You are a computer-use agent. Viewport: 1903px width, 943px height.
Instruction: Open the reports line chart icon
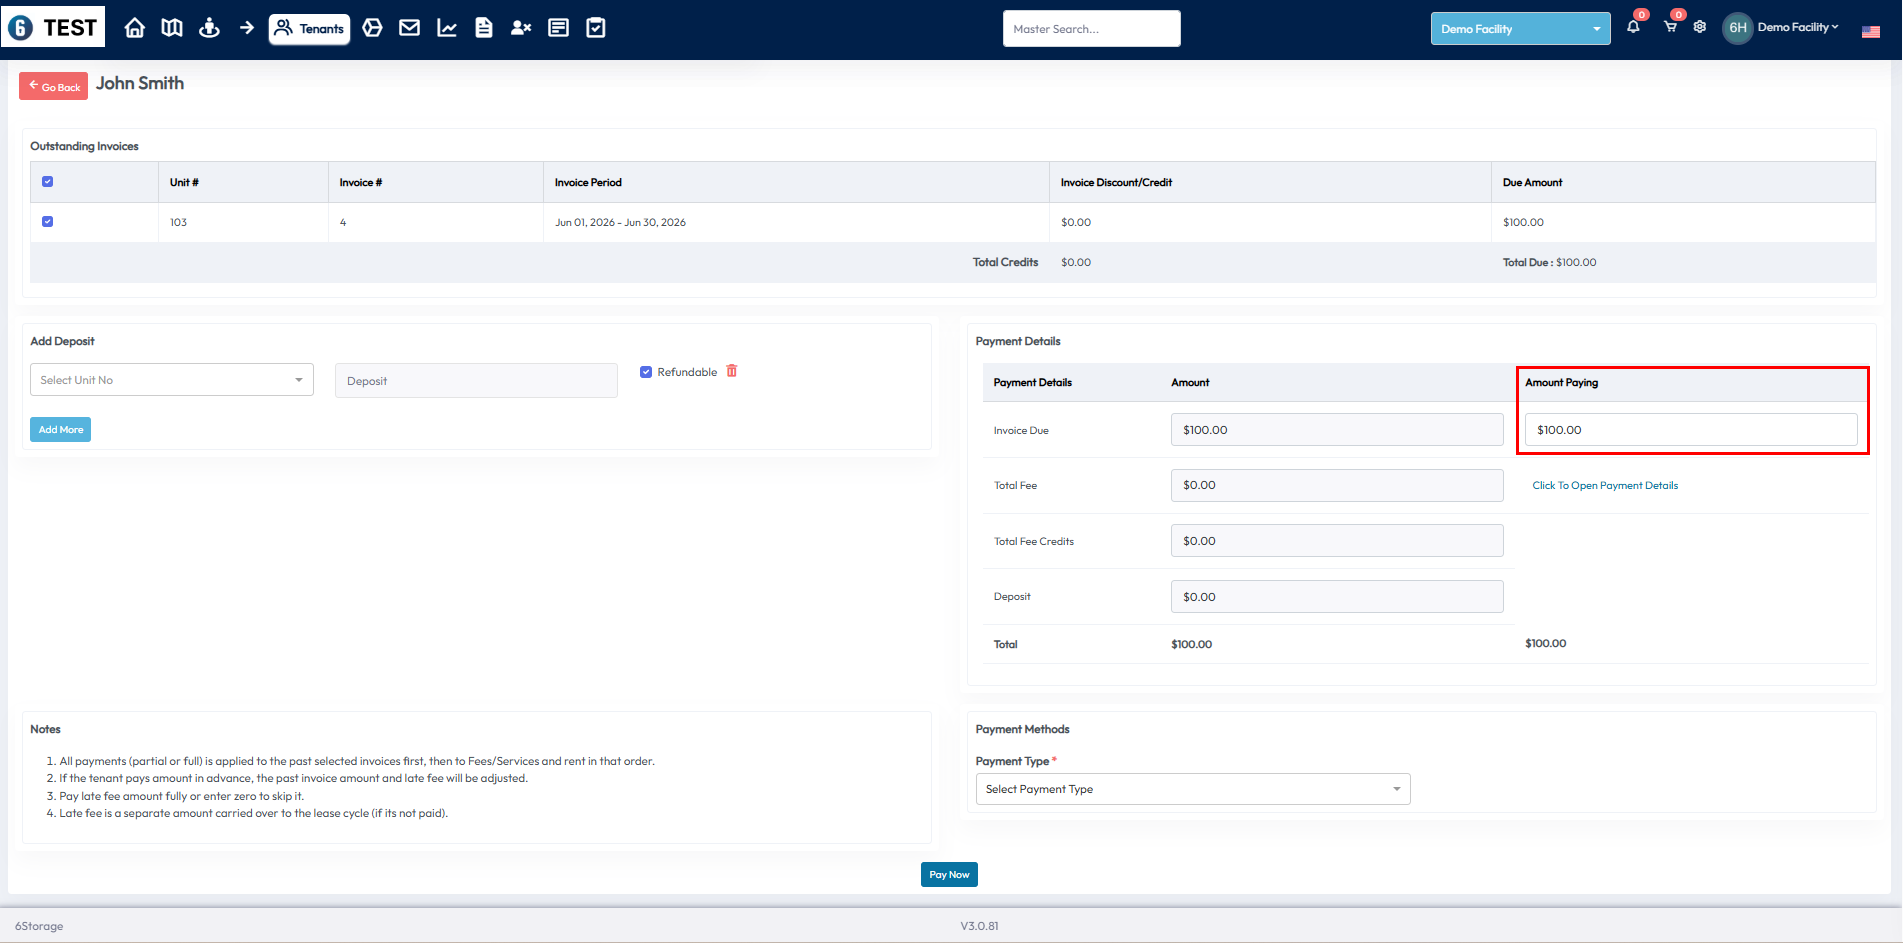tap(447, 28)
